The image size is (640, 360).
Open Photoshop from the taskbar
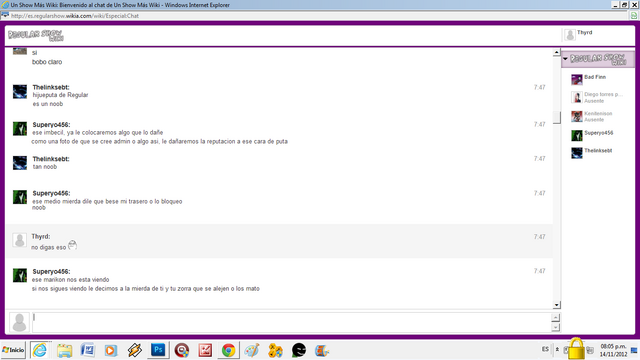coord(158,350)
